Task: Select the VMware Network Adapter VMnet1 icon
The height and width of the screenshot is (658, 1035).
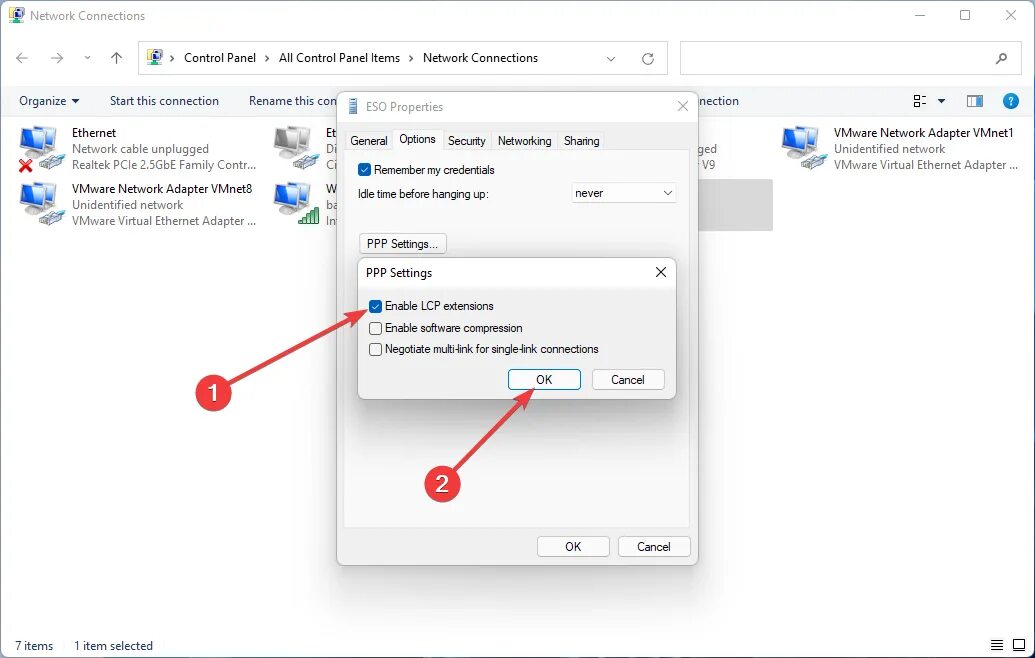Action: [803, 148]
